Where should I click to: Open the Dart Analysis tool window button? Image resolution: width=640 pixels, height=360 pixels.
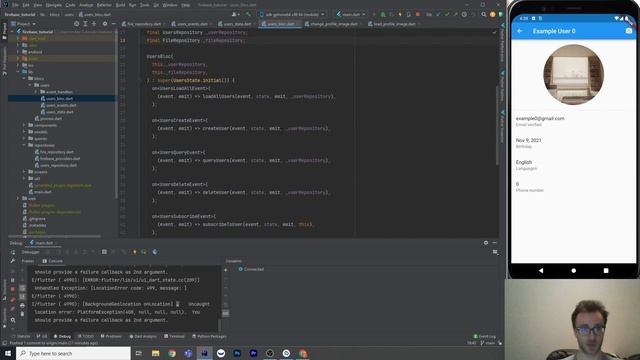pyautogui.click(x=143, y=336)
